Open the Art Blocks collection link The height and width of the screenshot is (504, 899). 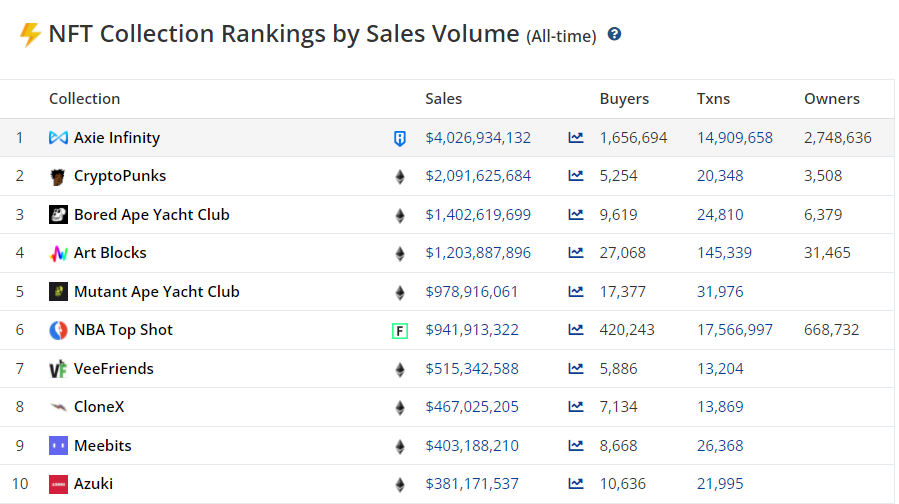pyautogui.click(x=110, y=253)
